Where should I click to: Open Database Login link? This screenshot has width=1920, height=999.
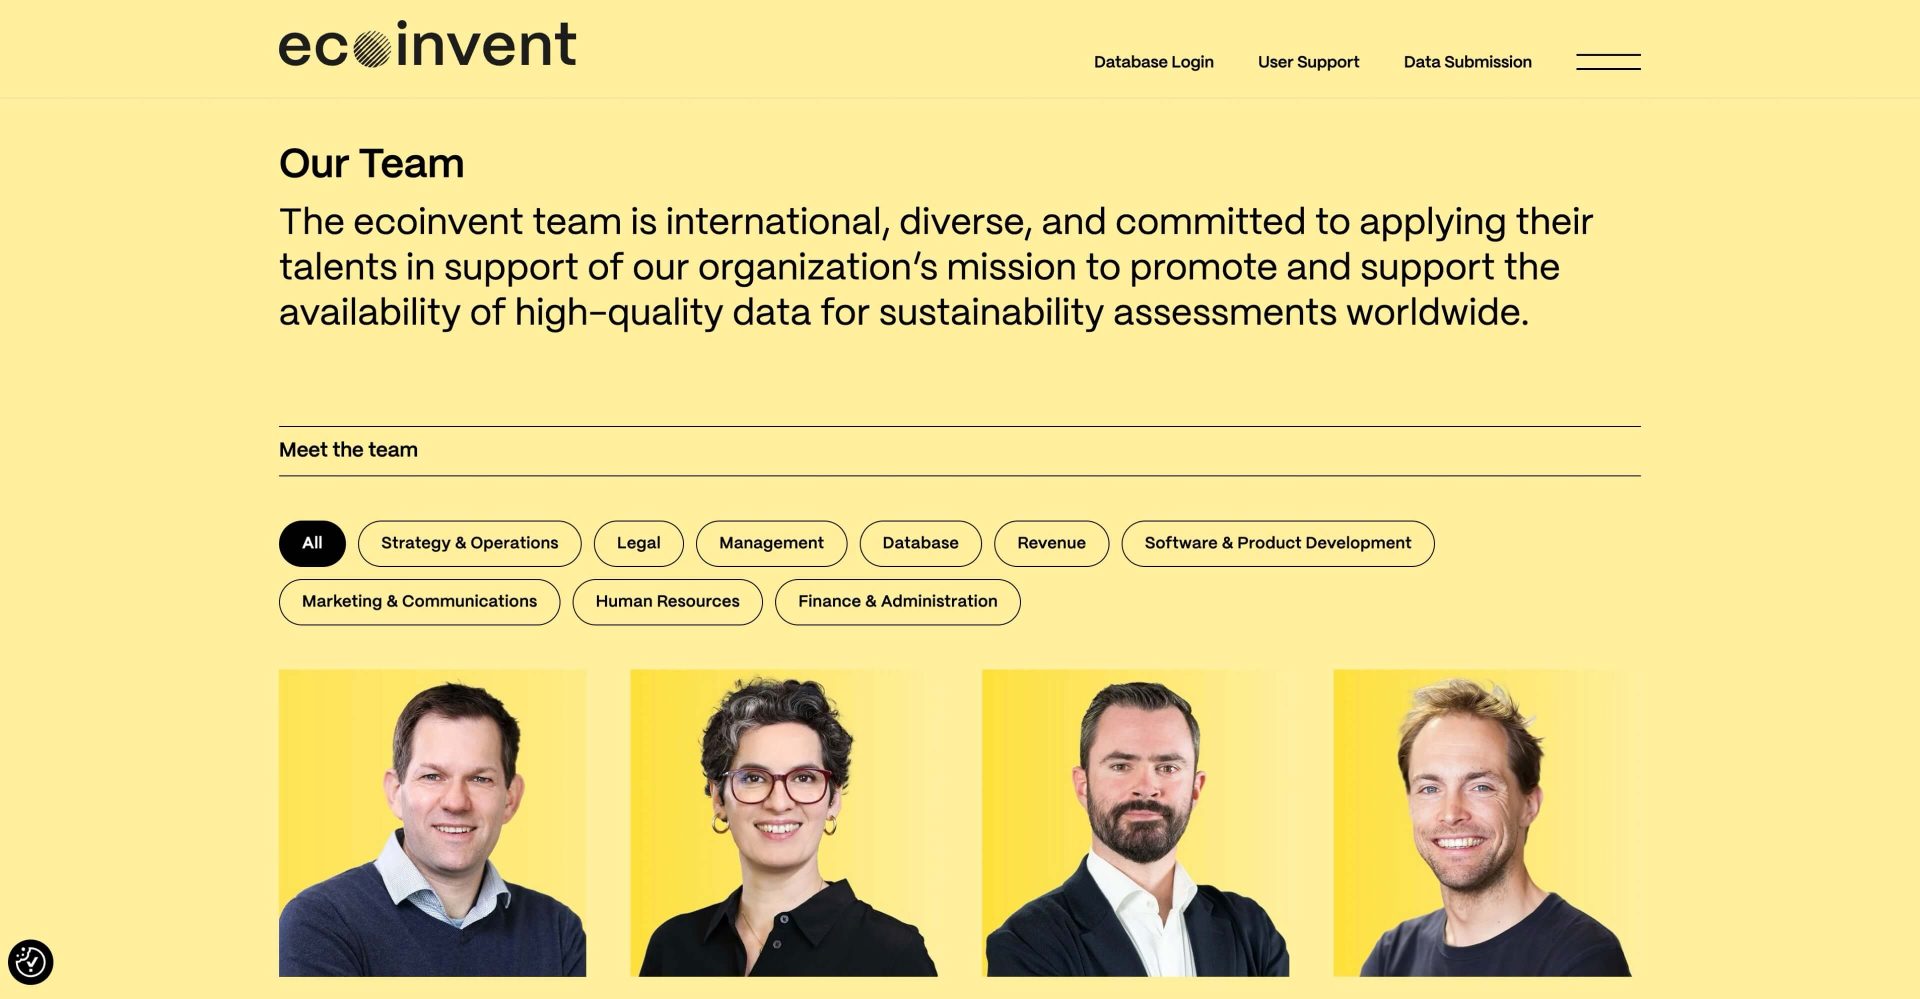pos(1153,62)
